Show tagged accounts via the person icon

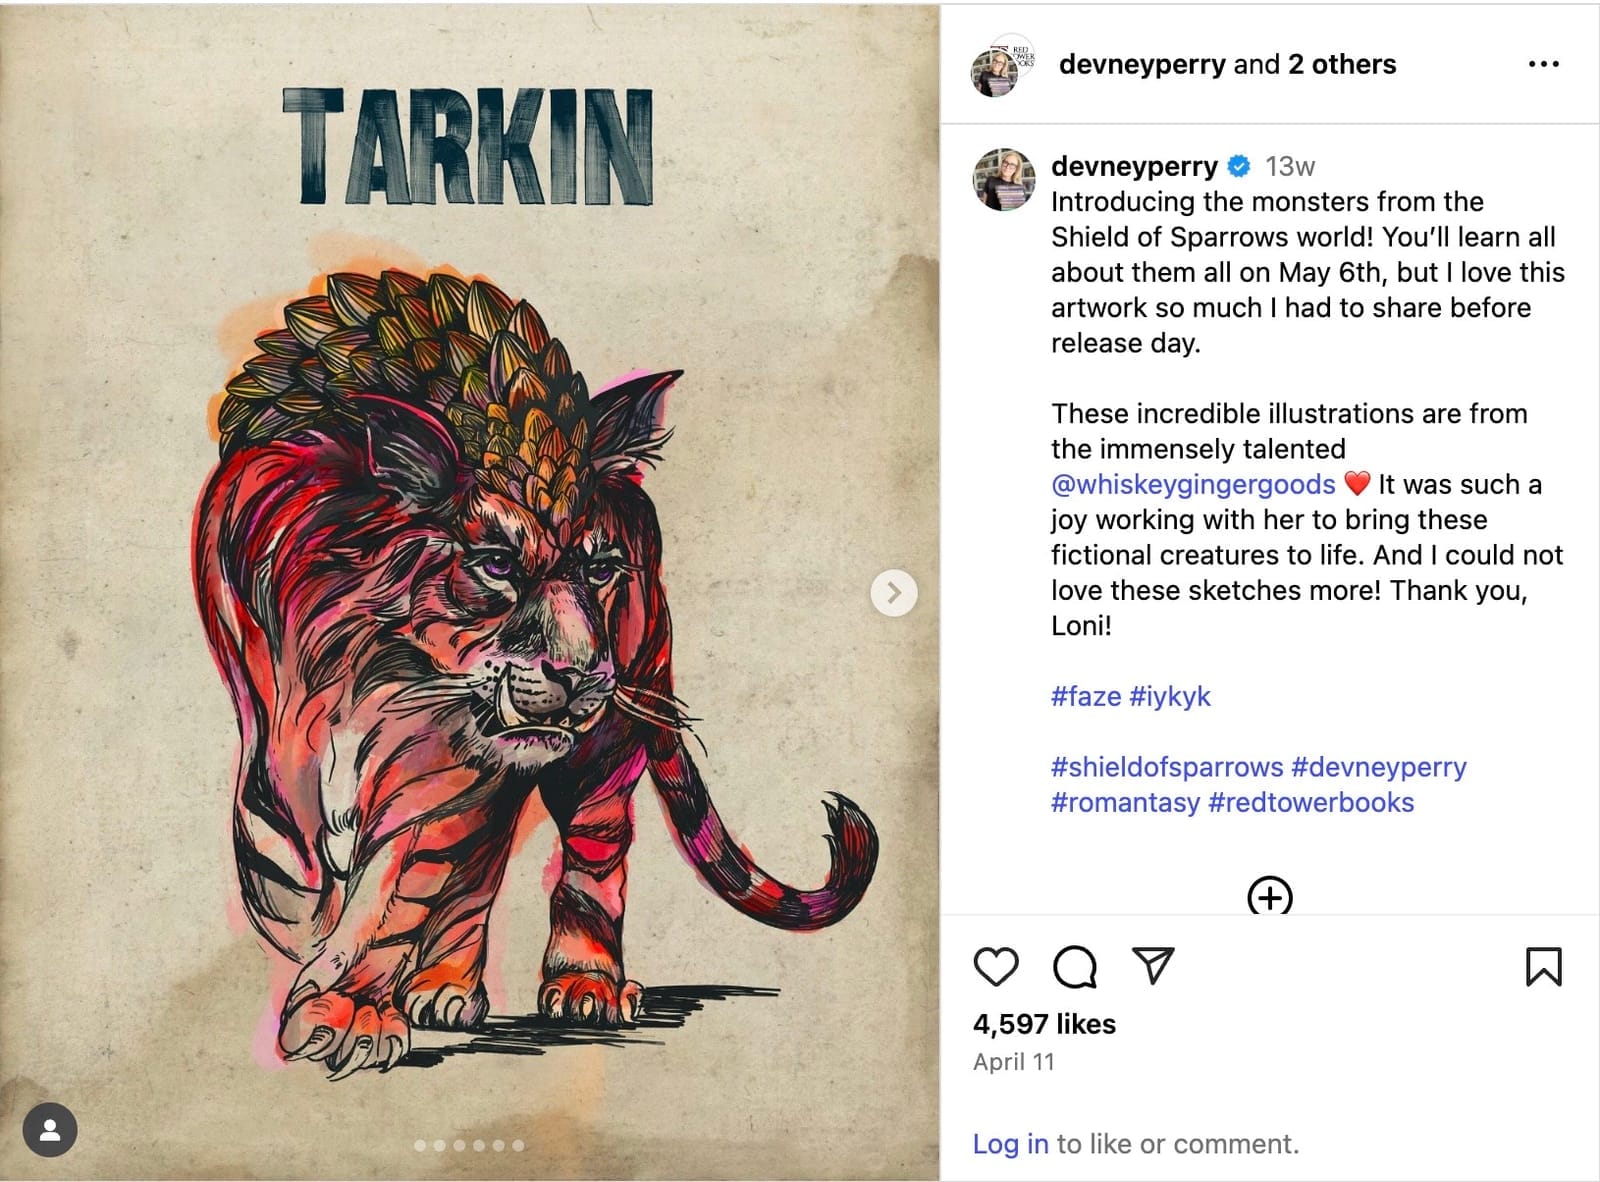pyautogui.click(x=50, y=1130)
